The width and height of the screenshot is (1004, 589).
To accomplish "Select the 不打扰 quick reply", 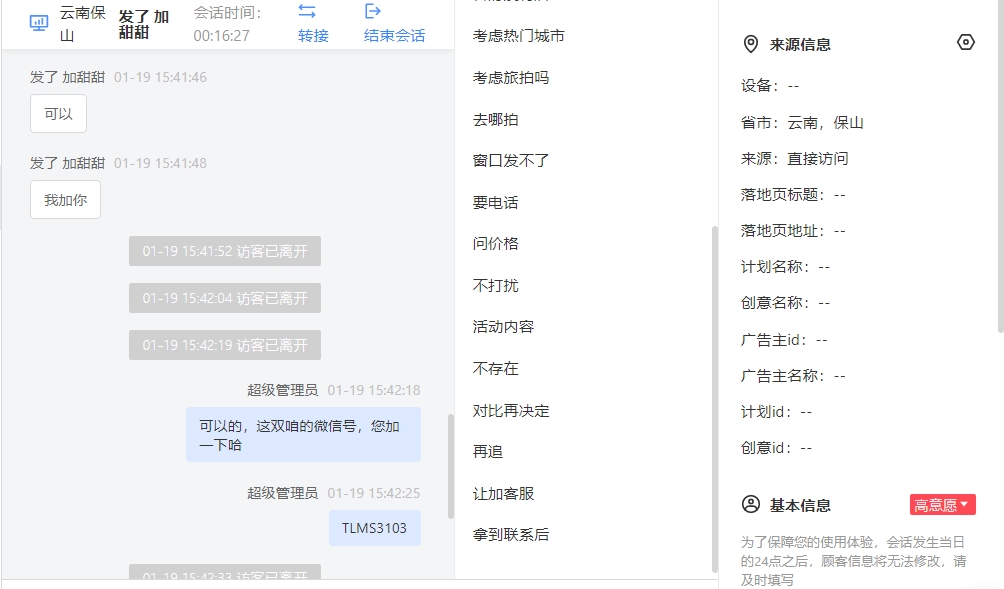I will tap(496, 286).
